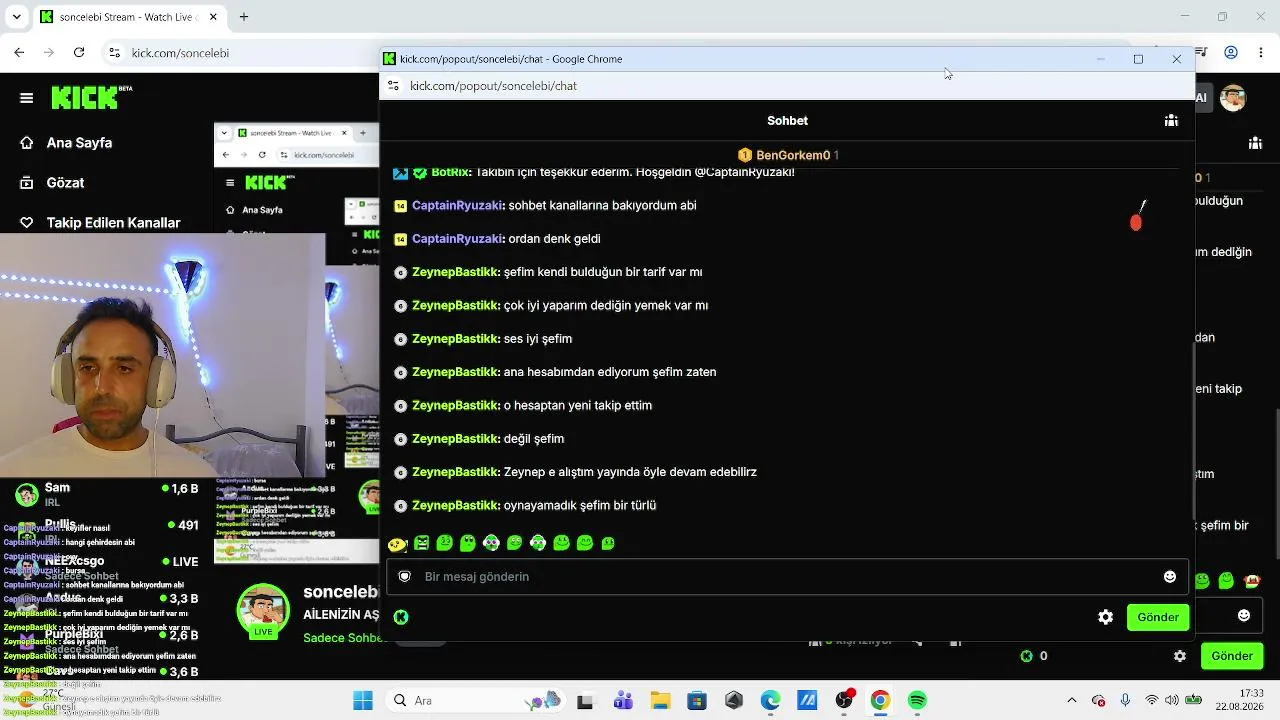
Task: Click the Gönder button in the main window chat
Action: click(1232, 656)
